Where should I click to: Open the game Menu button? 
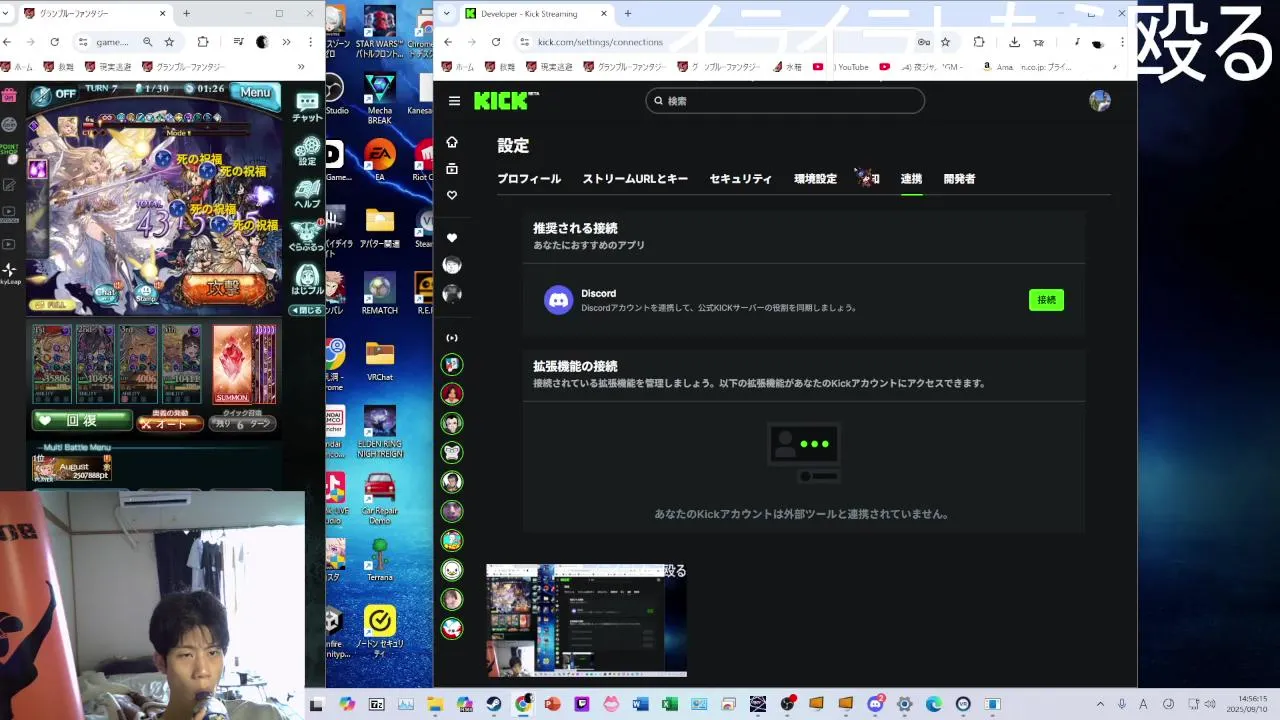[x=255, y=92]
